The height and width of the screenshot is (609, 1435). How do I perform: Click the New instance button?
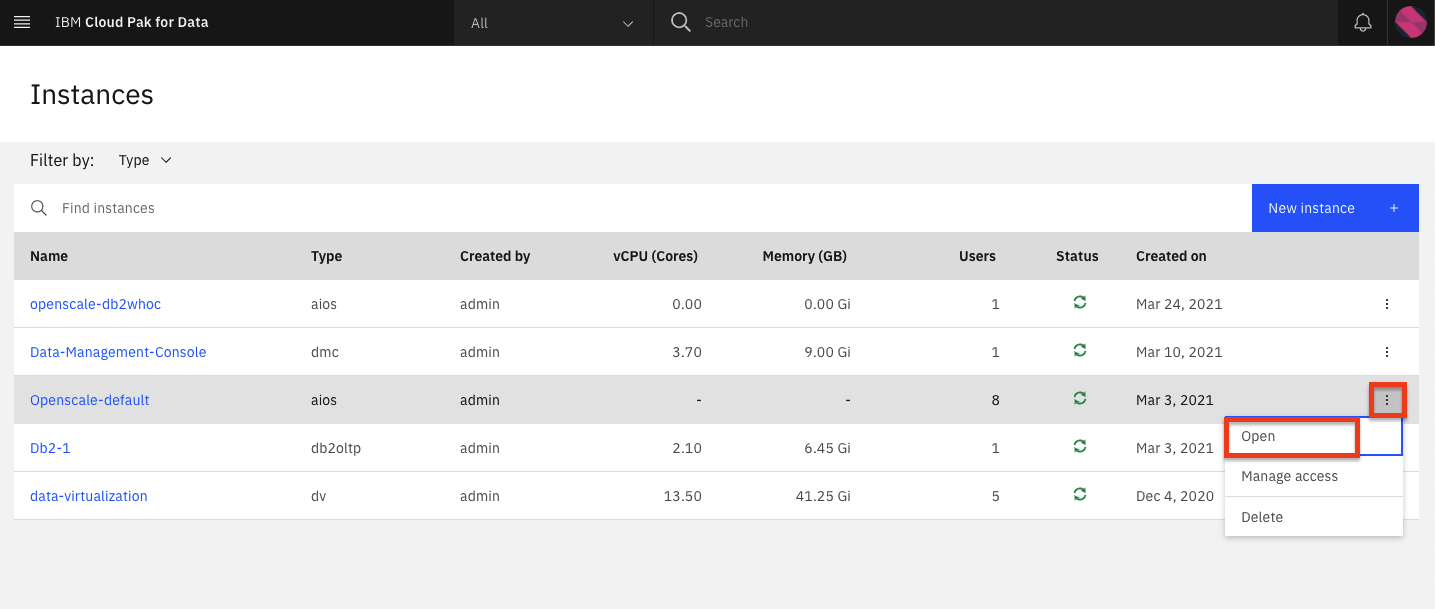pyautogui.click(x=1335, y=208)
